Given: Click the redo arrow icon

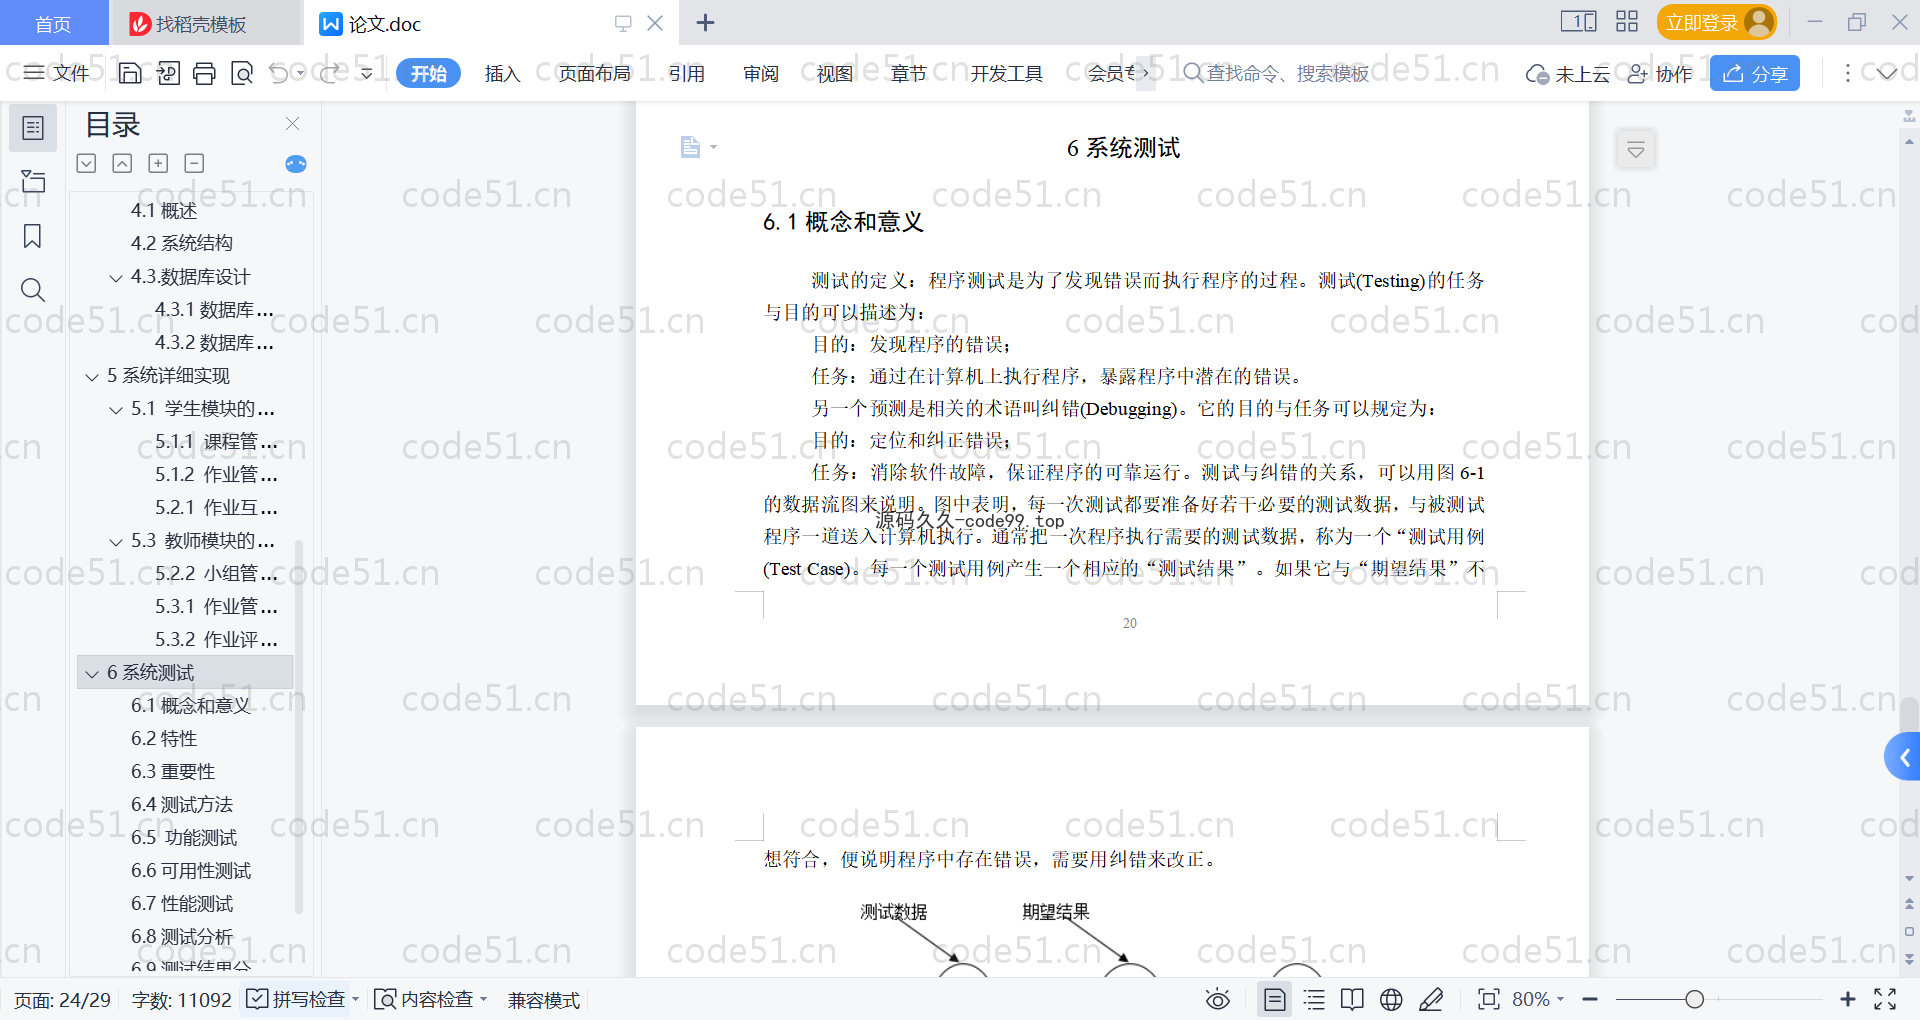Looking at the screenshot, I should coord(330,73).
